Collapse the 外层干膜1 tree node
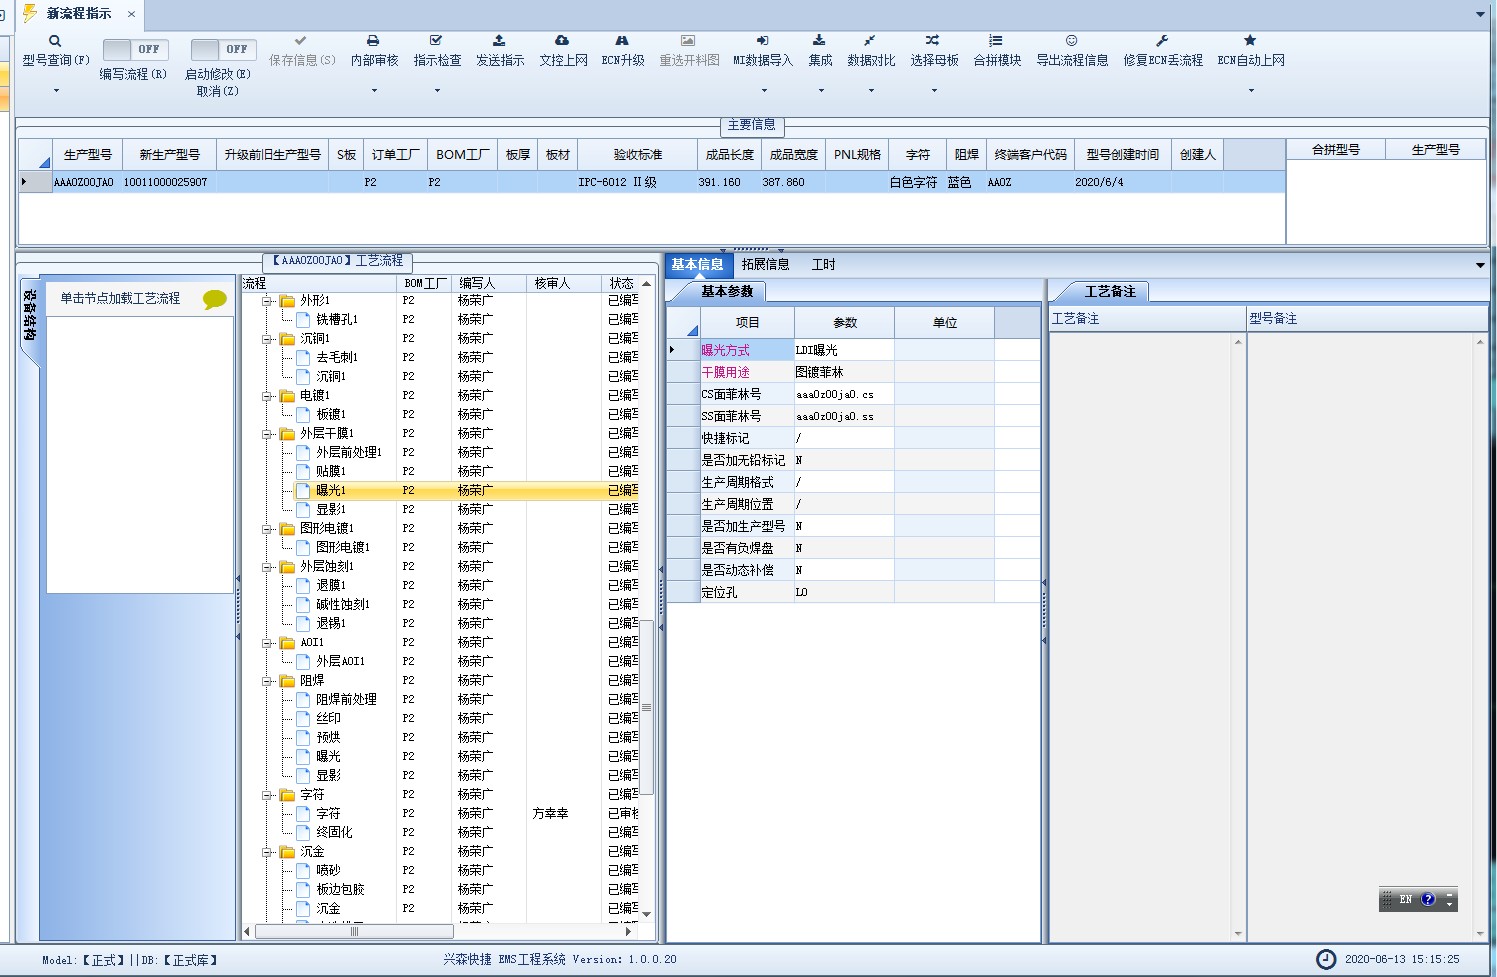1497x977 pixels. click(267, 434)
